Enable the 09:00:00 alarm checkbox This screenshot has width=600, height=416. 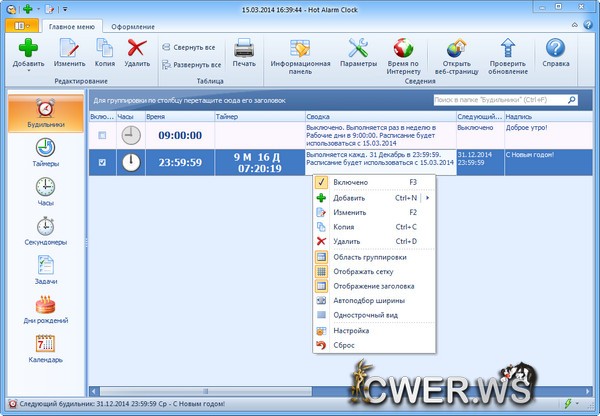coord(101,135)
